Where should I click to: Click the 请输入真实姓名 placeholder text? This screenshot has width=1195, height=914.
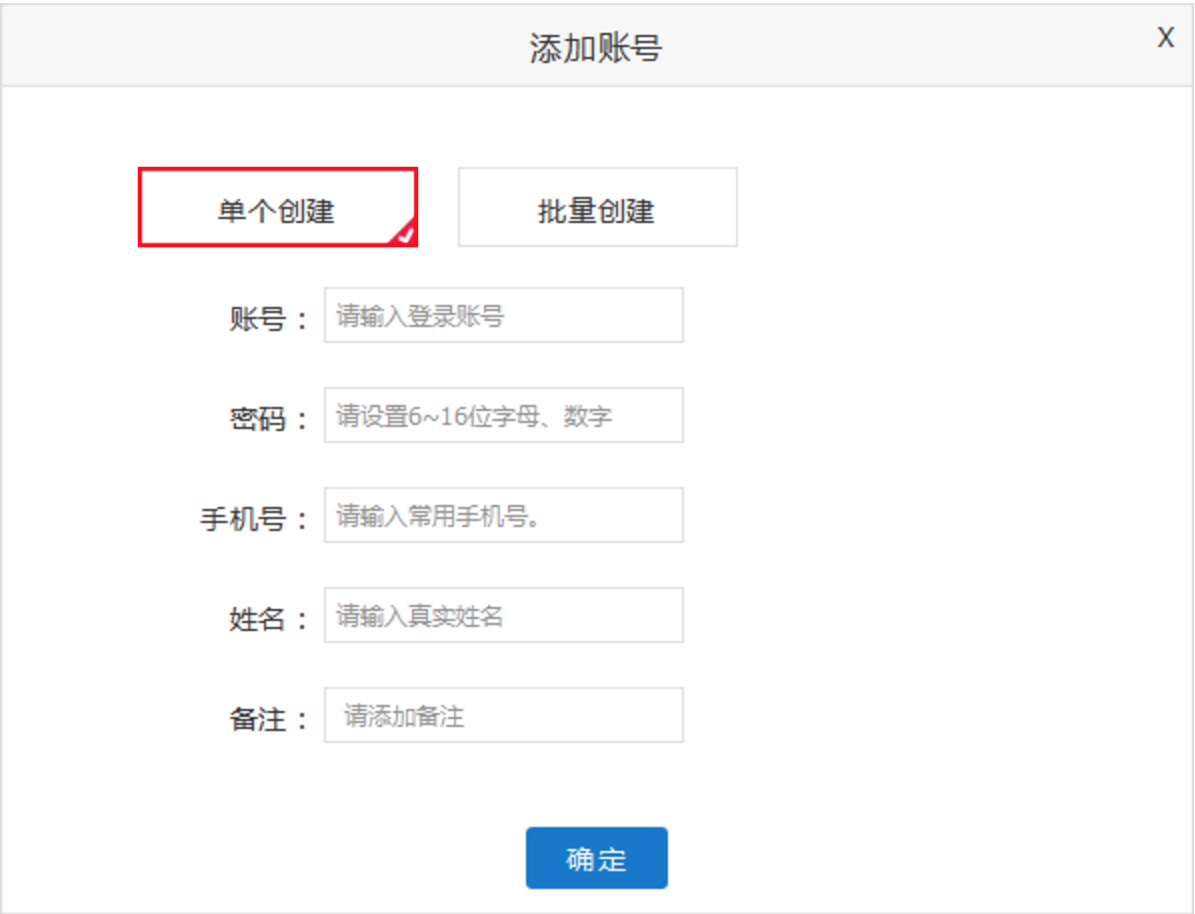click(x=420, y=616)
